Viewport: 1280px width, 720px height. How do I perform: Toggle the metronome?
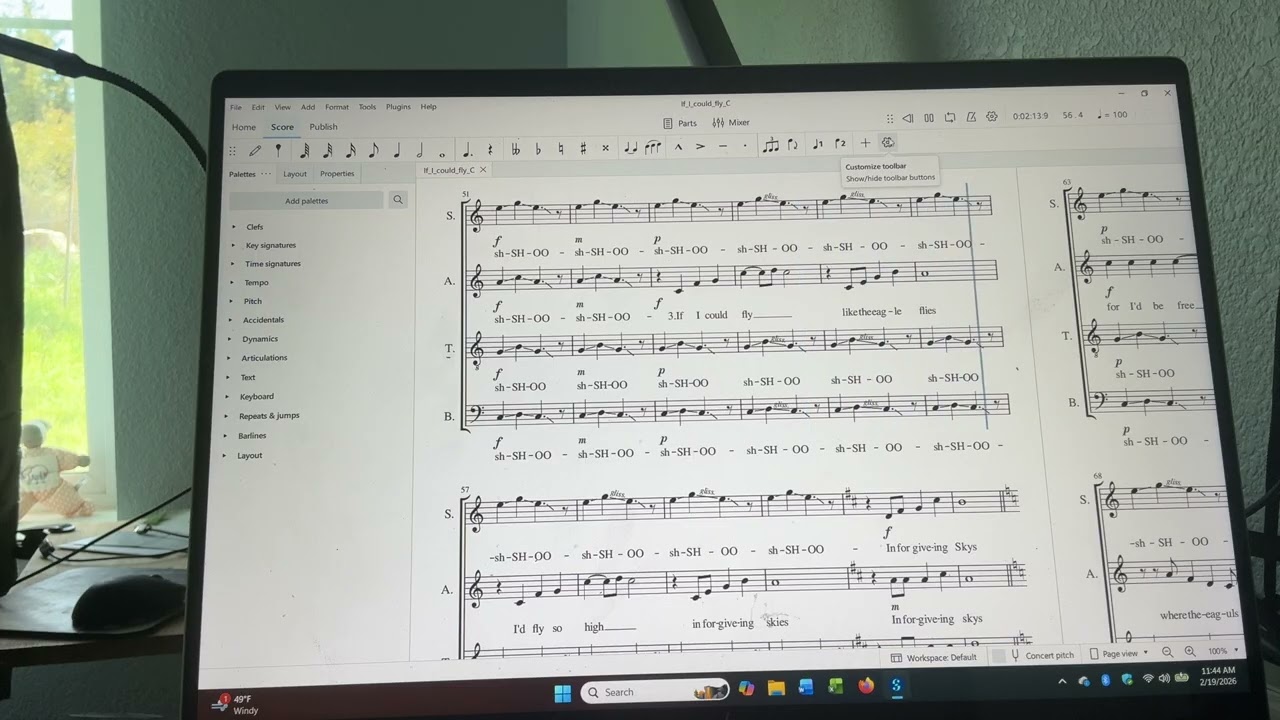pos(971,117)
